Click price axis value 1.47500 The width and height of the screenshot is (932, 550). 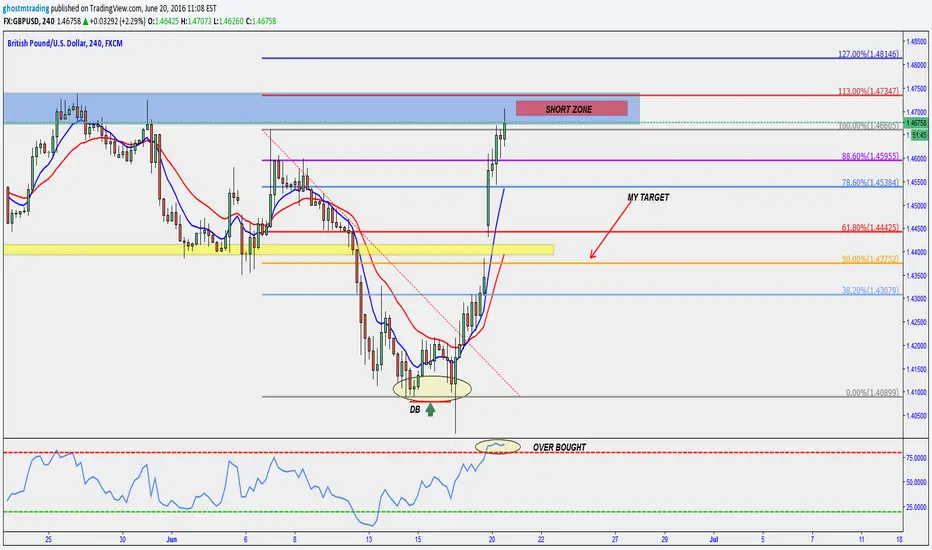[x=917, y=88]
